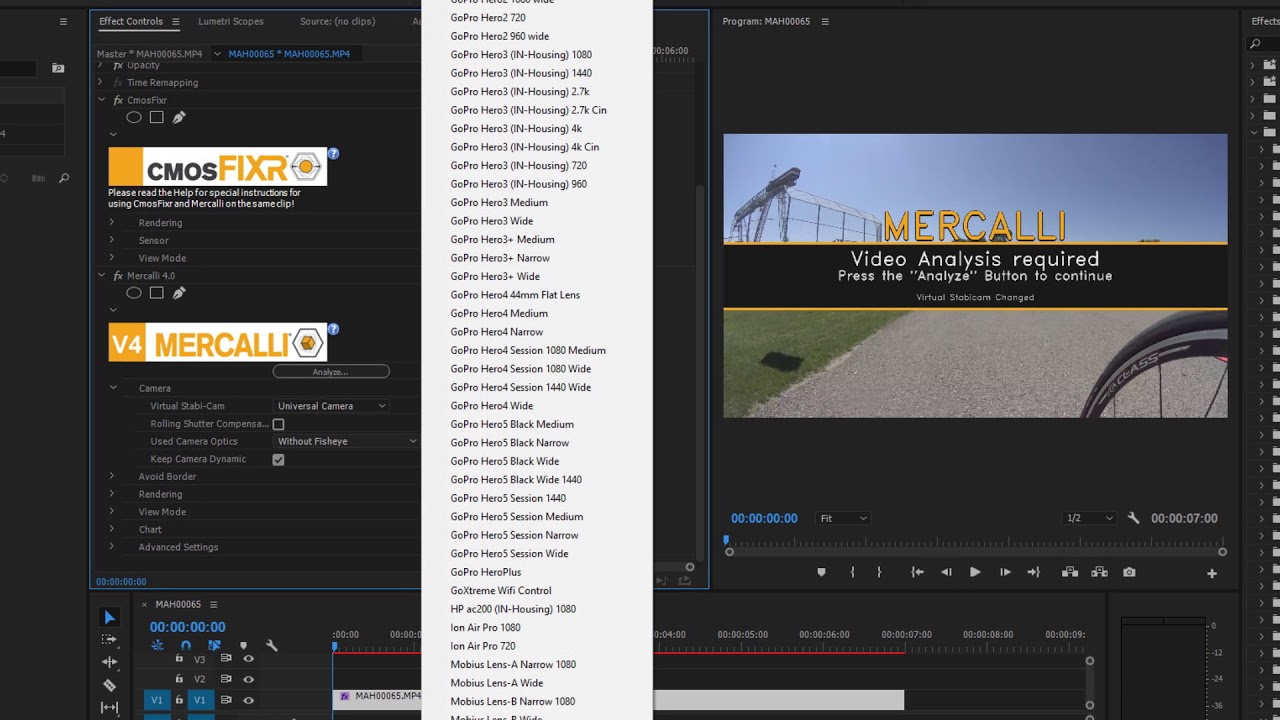Image resolution: width=1280 pixels, height=720 pixels.
Task: Click Mark Out in Program monitor
Action: [879, 572]
